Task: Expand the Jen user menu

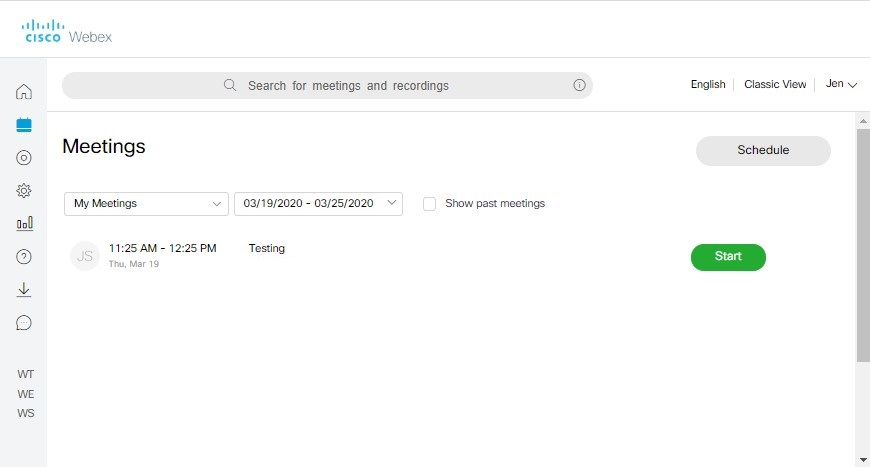Action: 841,85
